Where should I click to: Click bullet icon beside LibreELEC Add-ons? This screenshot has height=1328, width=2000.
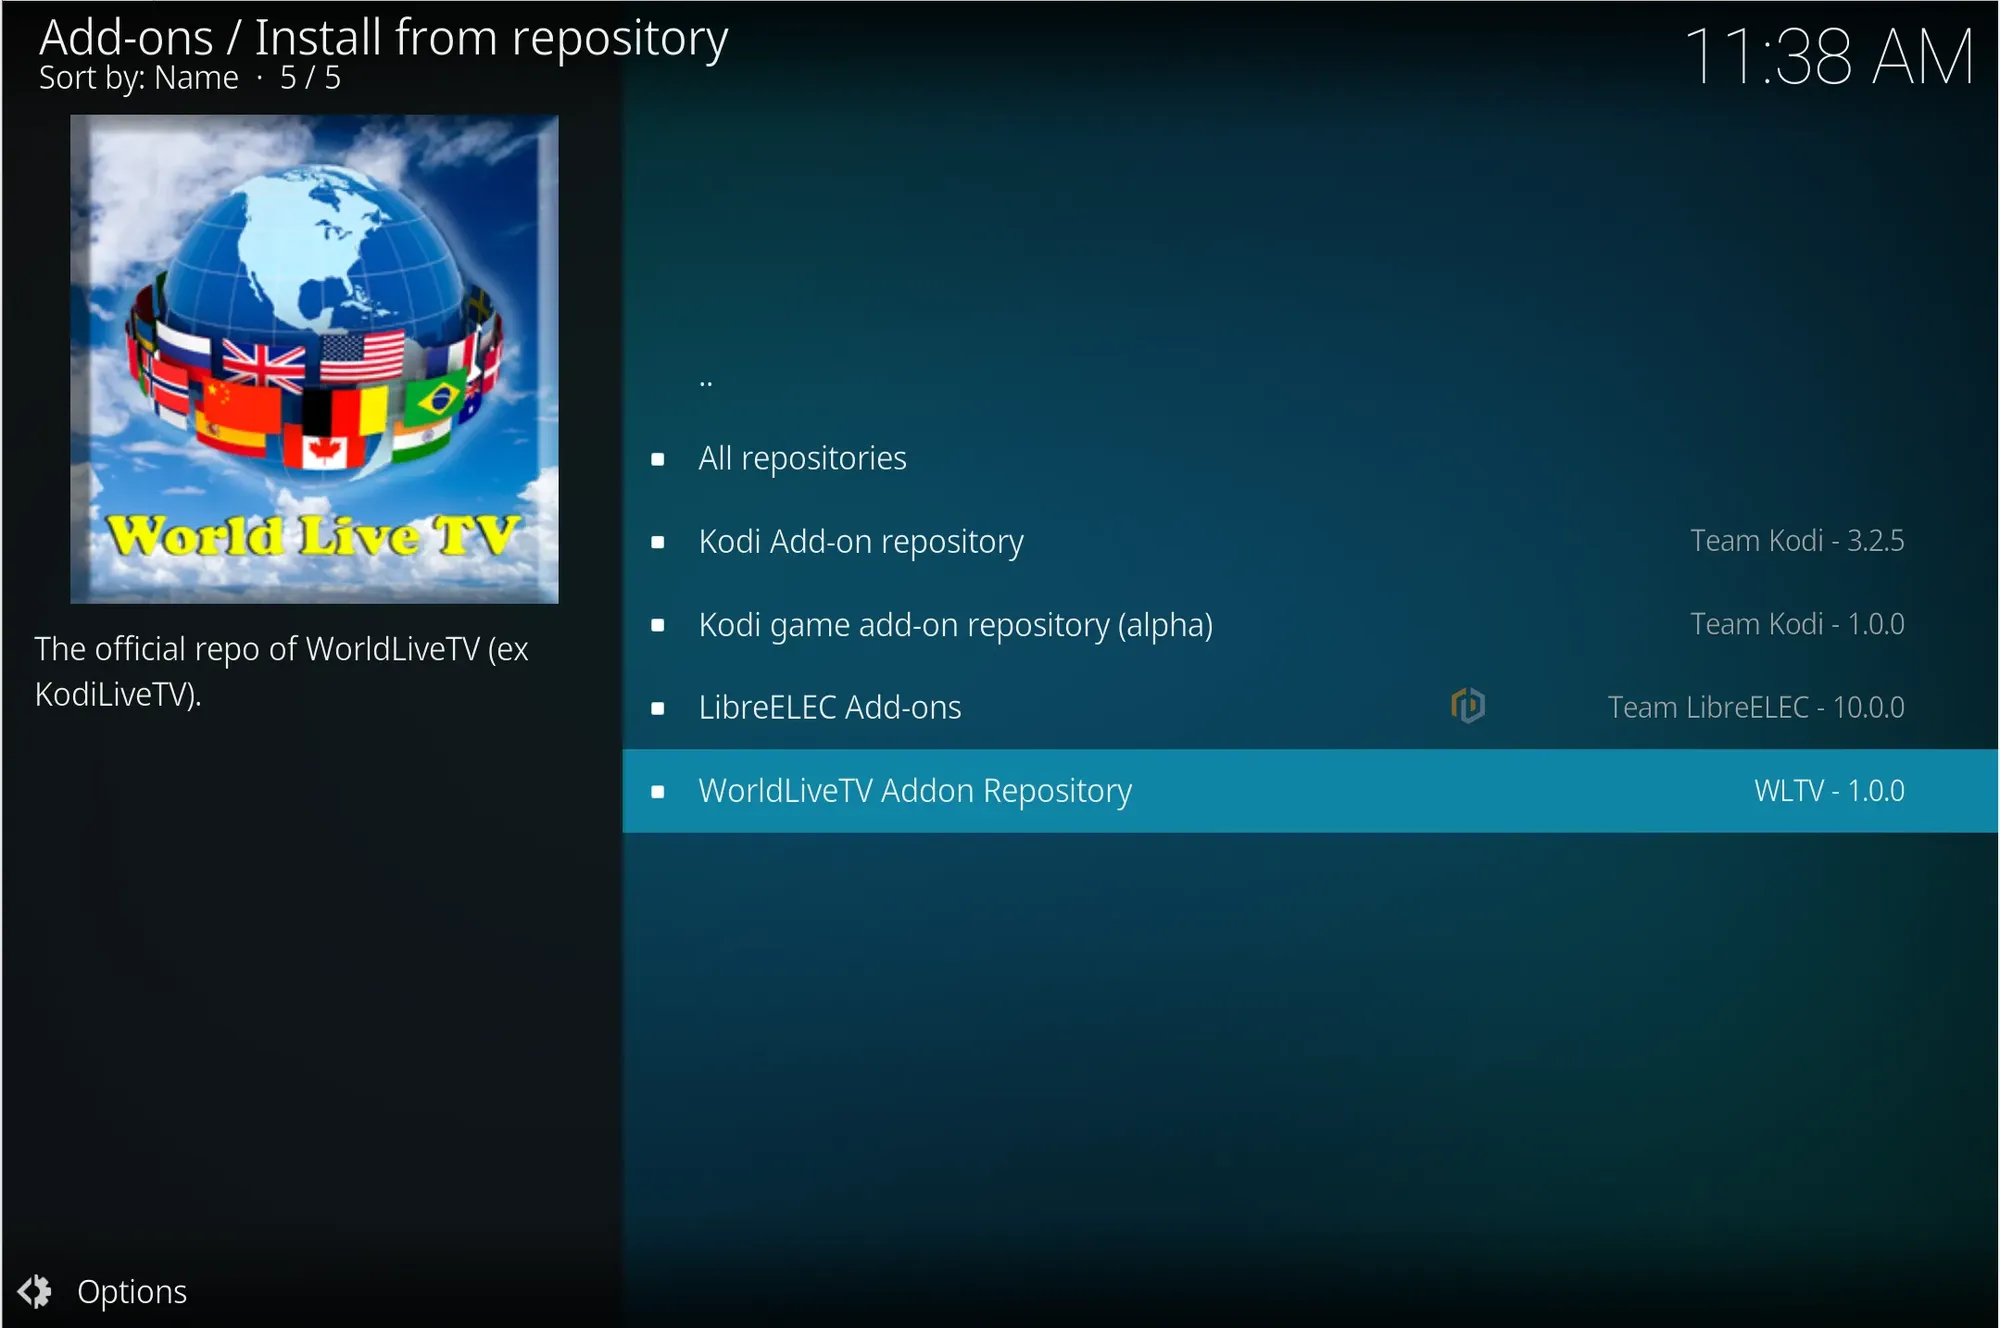[658, 708]
